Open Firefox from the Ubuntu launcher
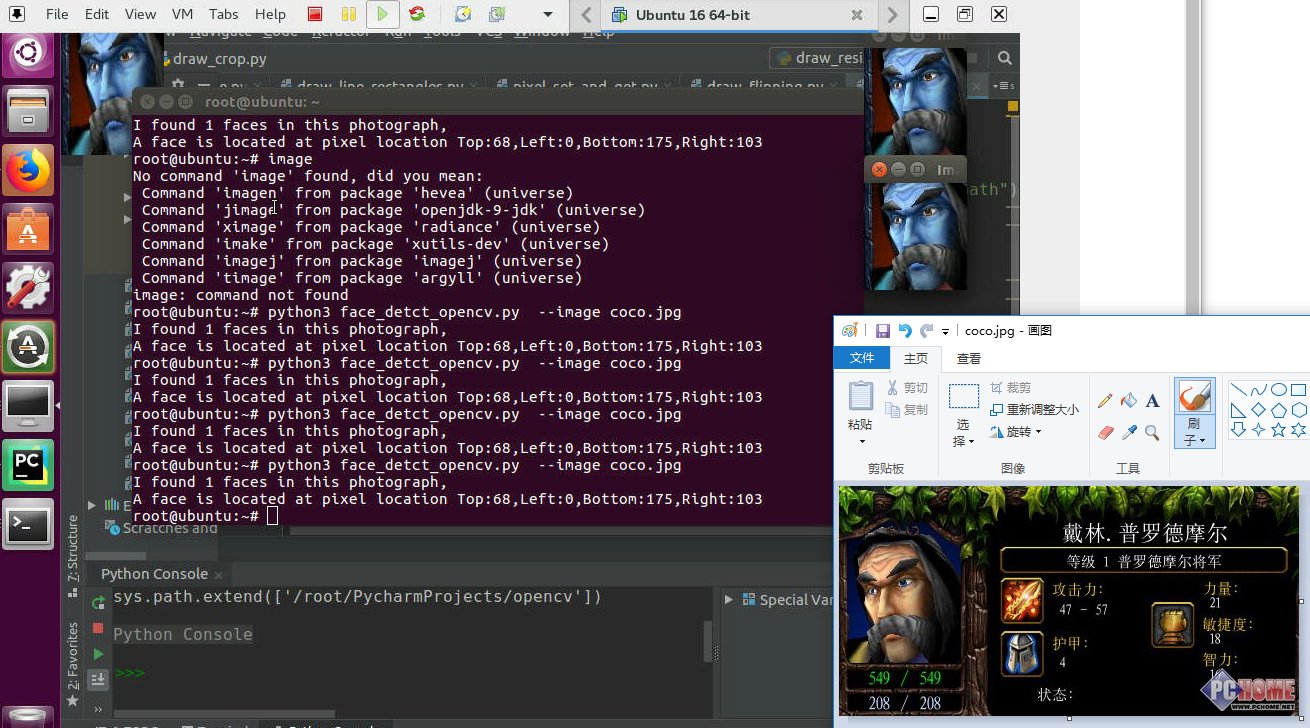 coord(28,170)
